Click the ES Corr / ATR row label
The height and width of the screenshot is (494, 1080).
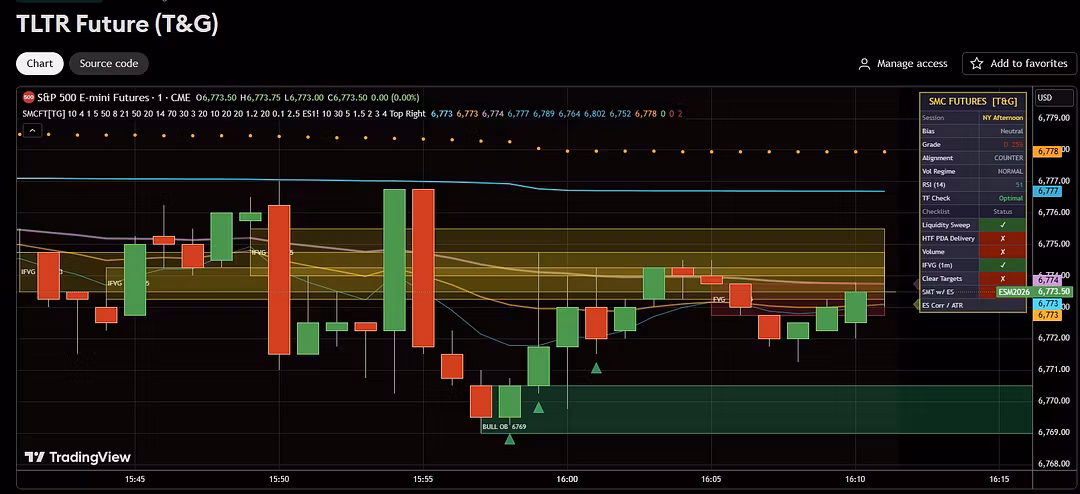coord(942,305)
